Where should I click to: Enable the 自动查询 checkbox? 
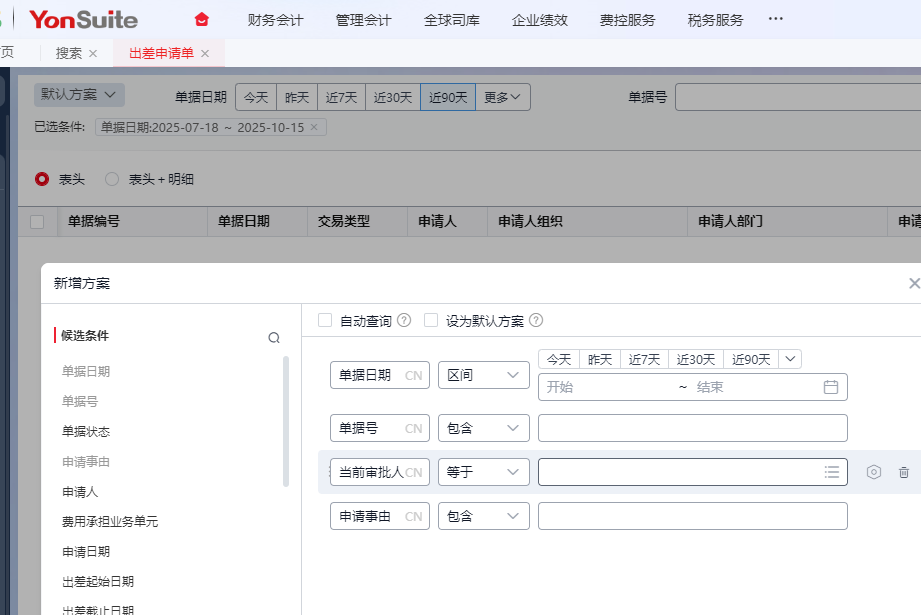(x=325, y=321)
